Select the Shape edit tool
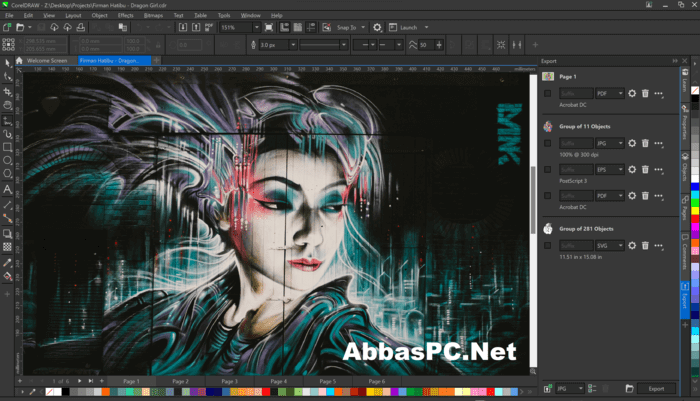700x401 pixels. (x=8, y=77)
